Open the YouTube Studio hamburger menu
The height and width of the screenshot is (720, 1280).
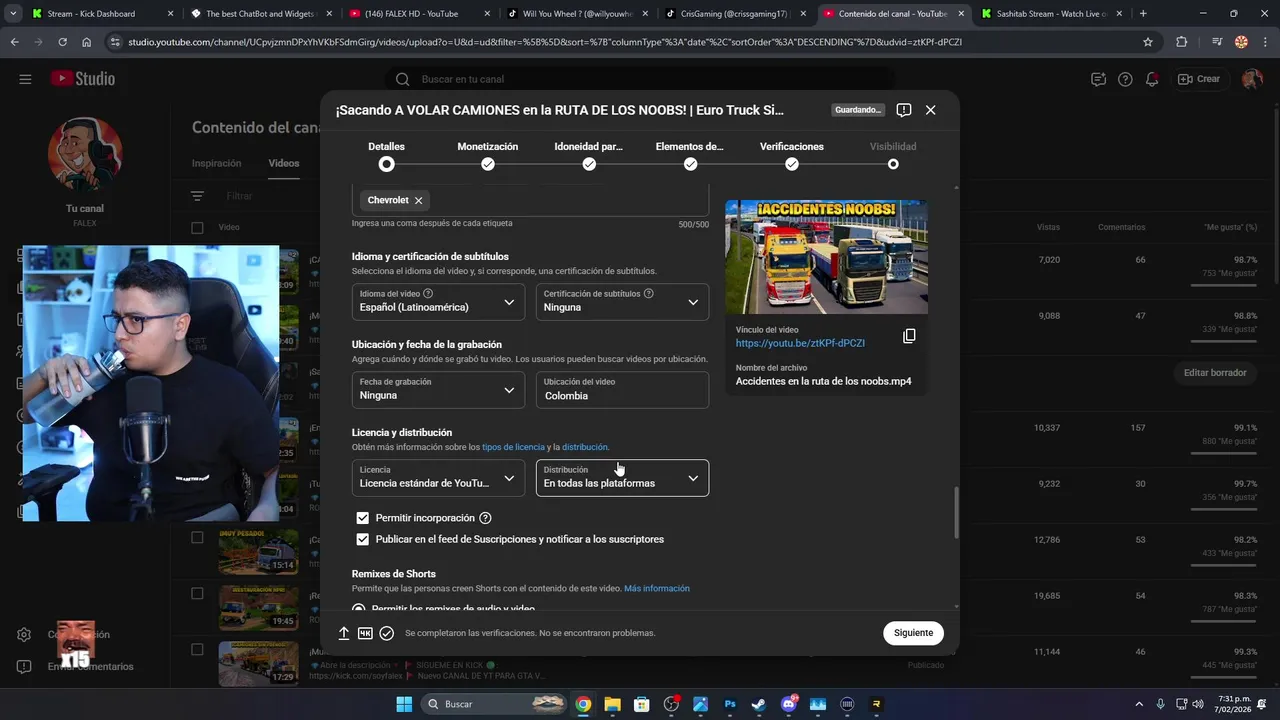25,79
